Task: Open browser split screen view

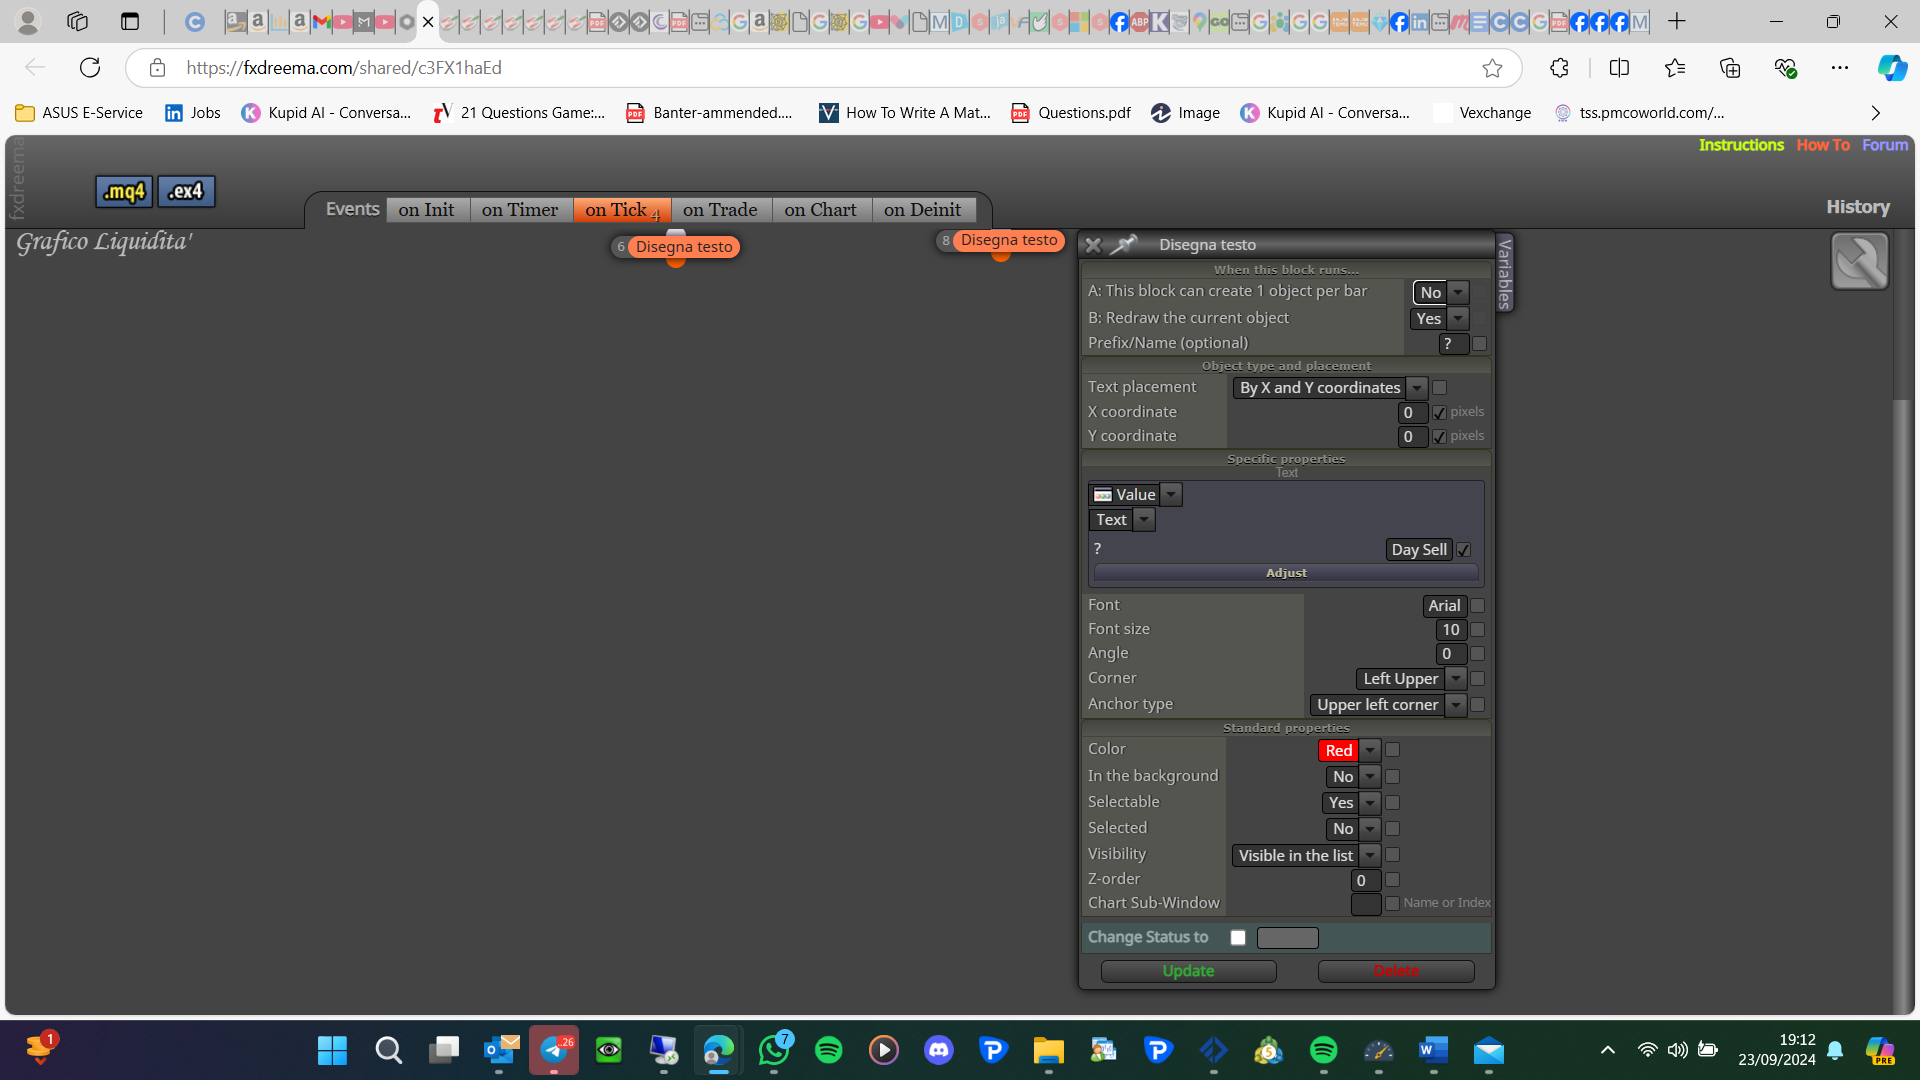Action: coord(1619,68)
